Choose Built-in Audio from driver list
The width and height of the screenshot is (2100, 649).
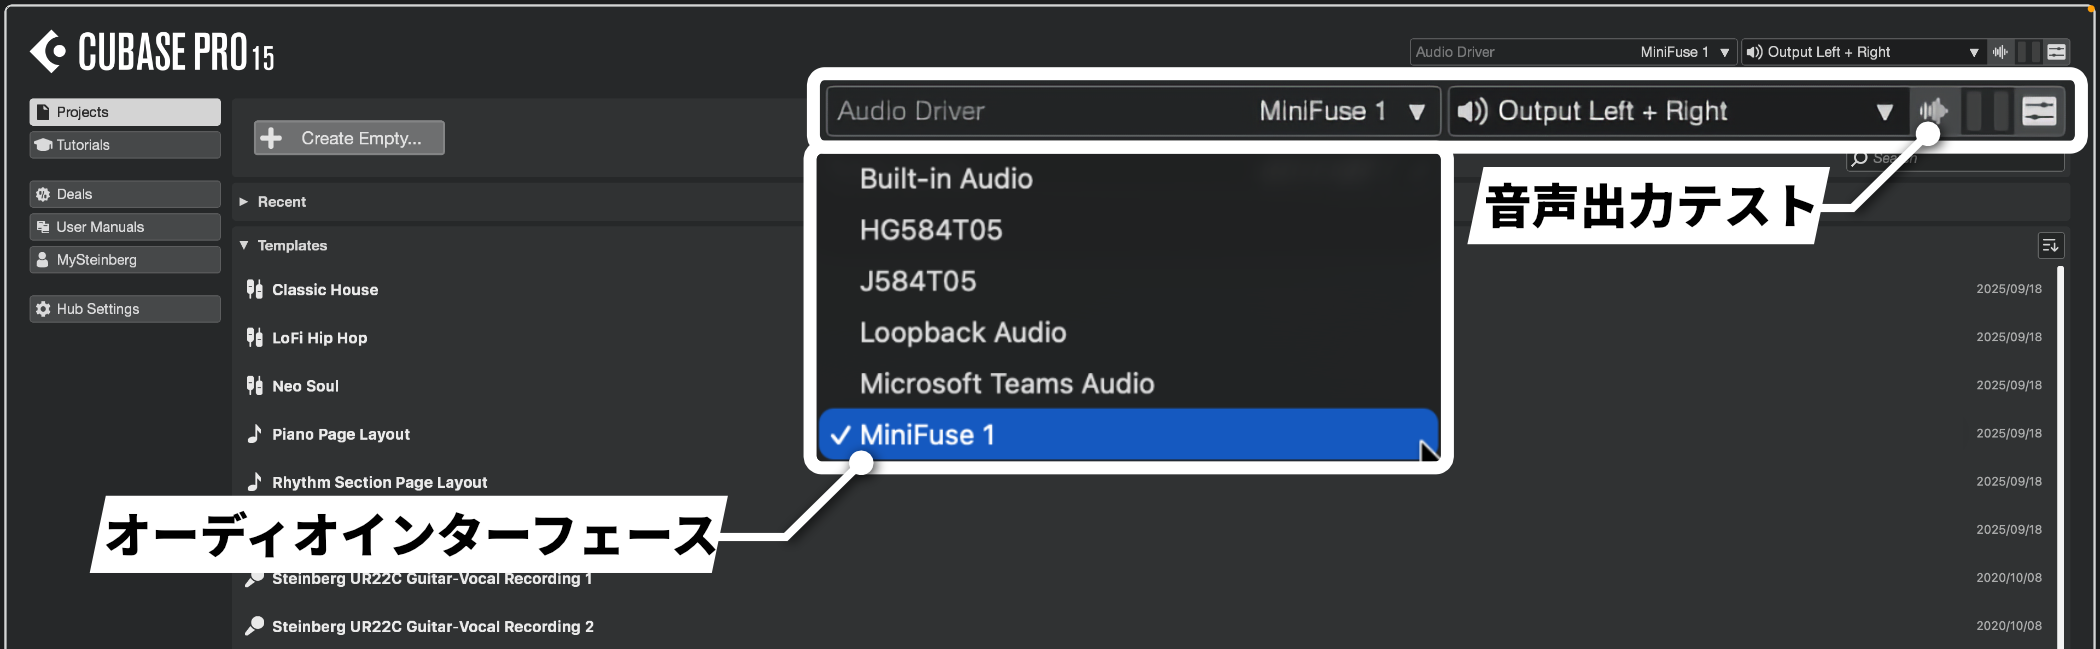pyautogui.click(x=946, y=179)
